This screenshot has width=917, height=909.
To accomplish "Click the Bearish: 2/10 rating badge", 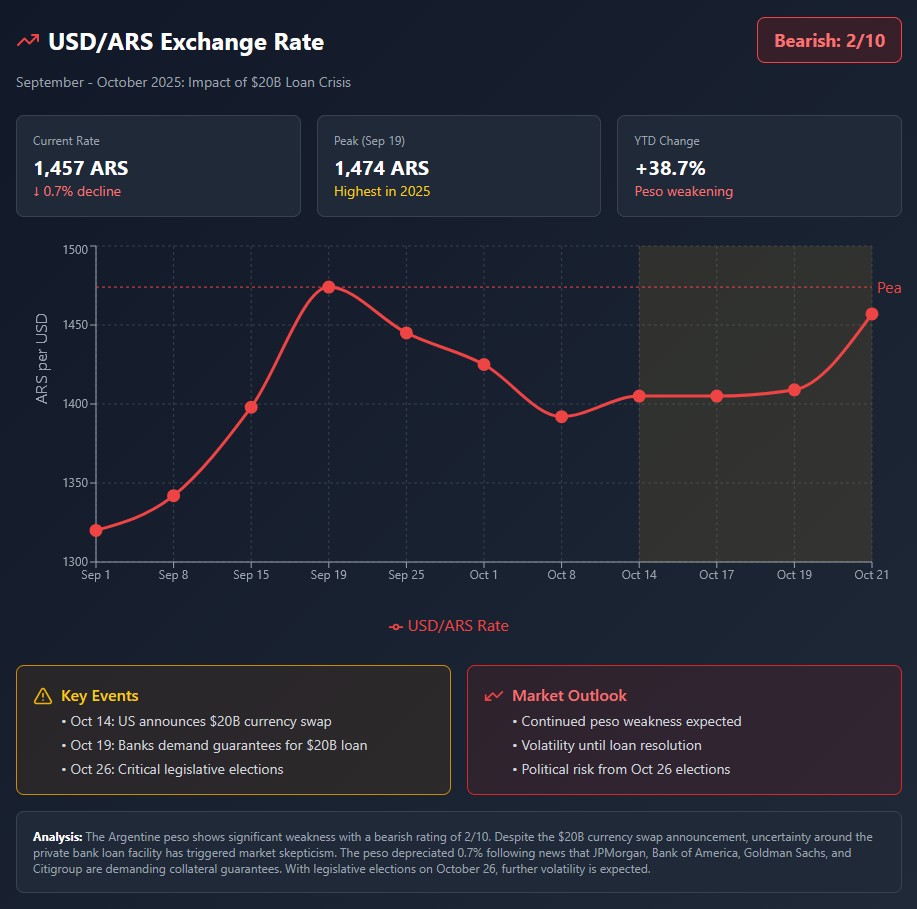I will click(x=829, y=39).
